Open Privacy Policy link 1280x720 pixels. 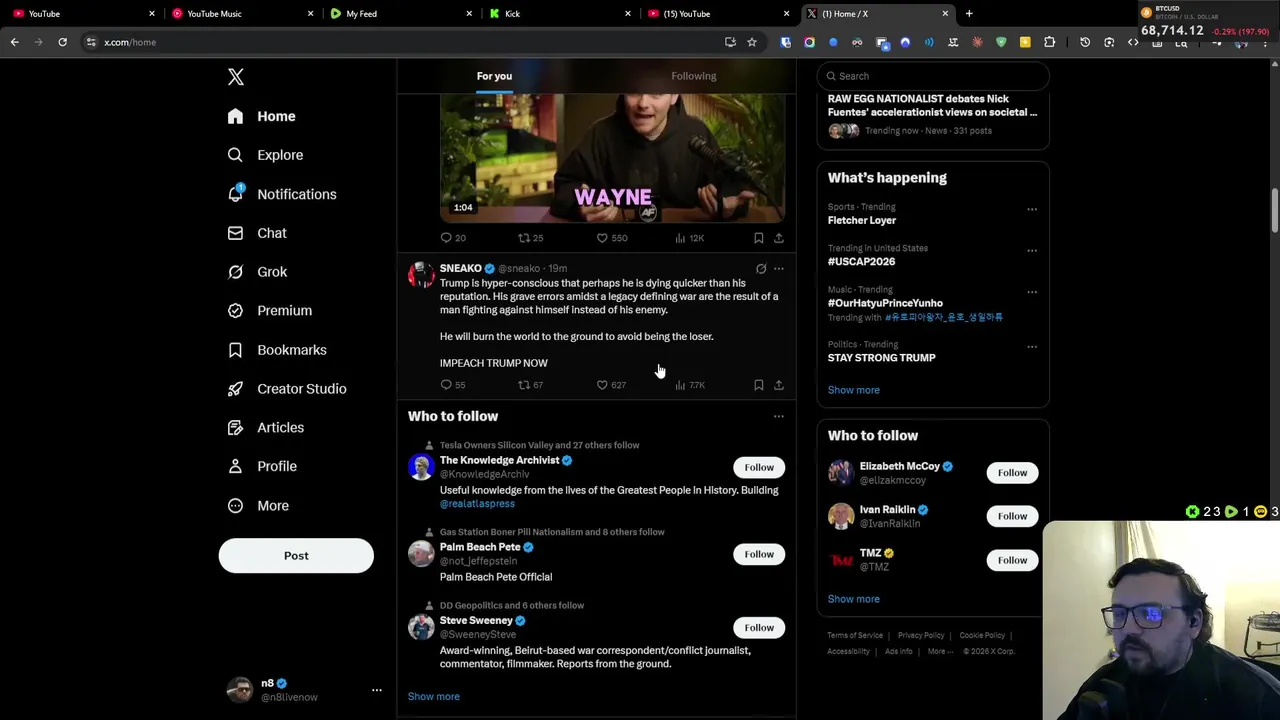[921, 635]
